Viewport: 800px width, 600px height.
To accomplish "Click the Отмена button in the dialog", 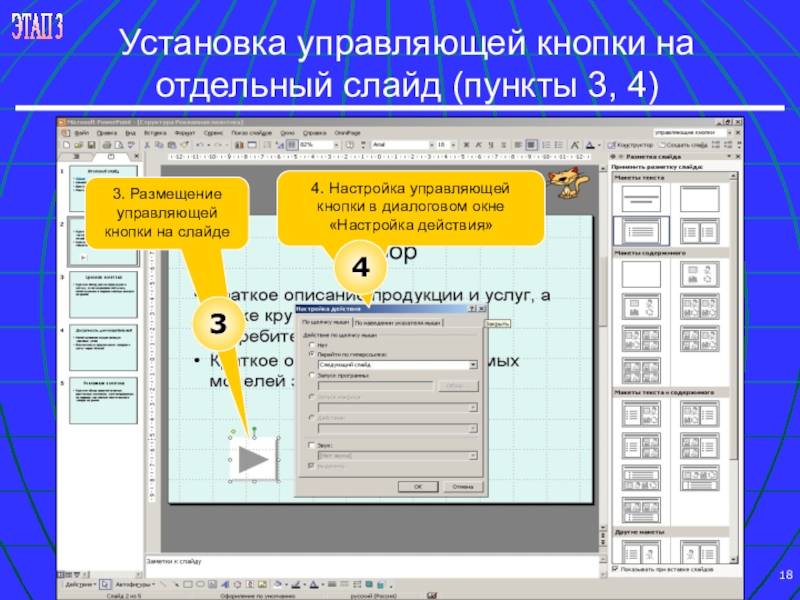I will [x=461, y=486].
